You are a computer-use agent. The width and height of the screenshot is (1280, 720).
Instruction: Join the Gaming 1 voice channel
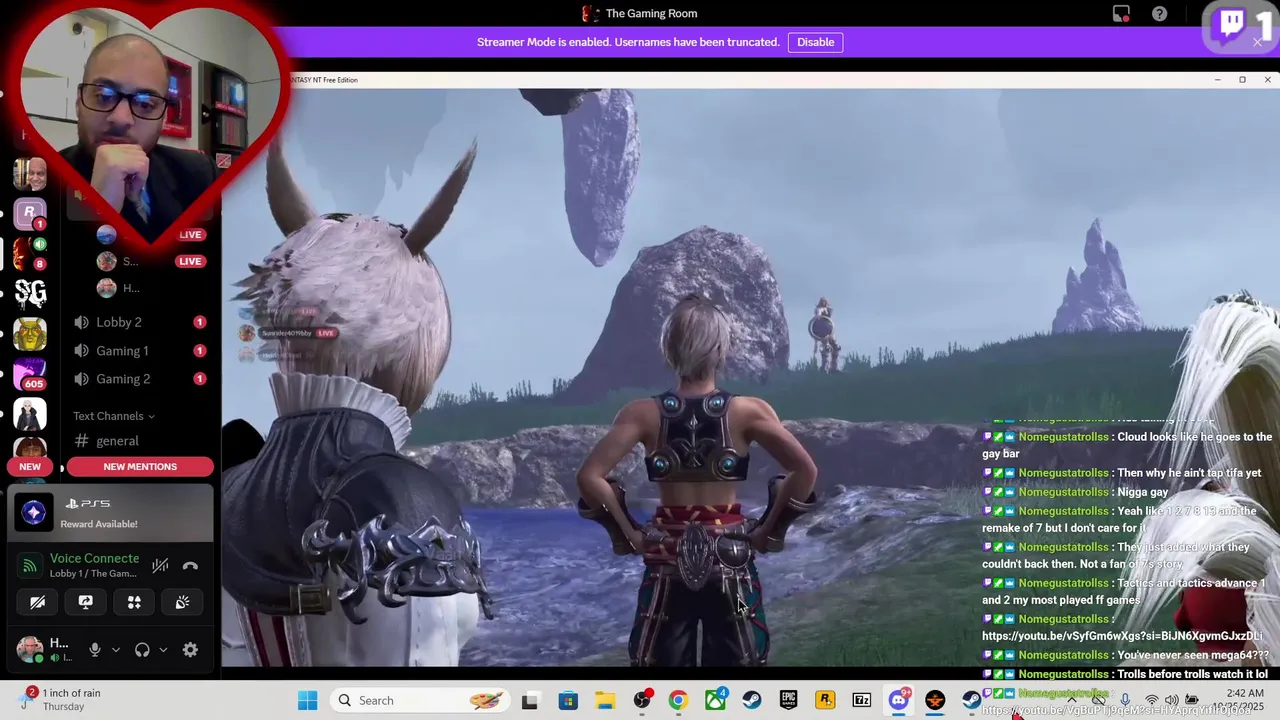click(140, 351)
